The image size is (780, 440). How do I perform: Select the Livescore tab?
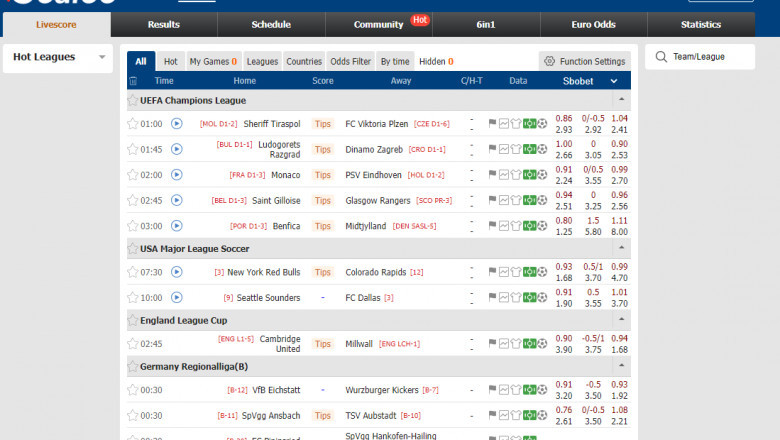tap(56, 25)
